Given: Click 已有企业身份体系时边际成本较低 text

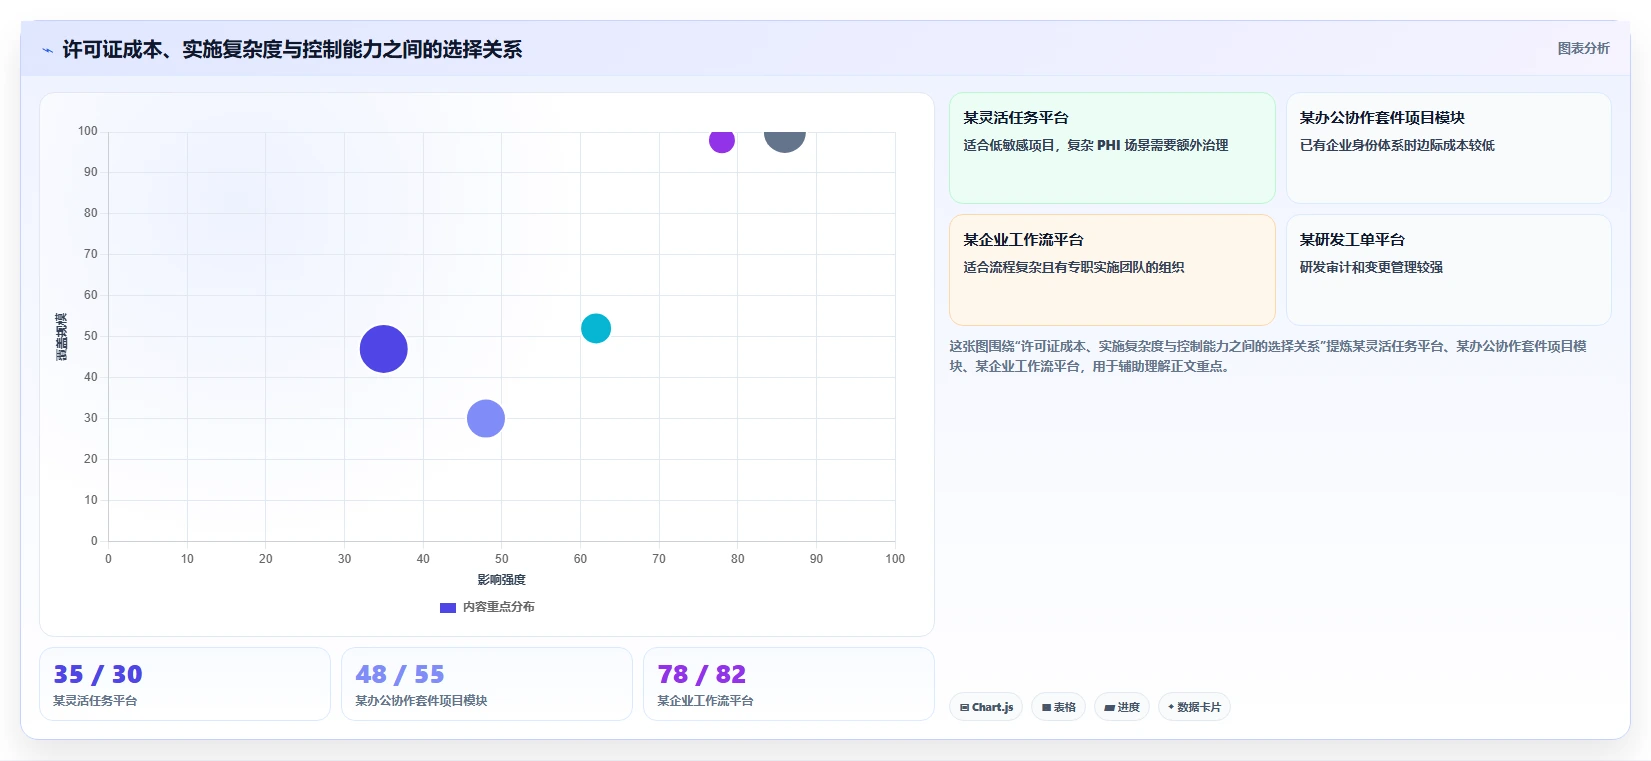Looking at the screenshot, I should click(x=1397, y=145).
